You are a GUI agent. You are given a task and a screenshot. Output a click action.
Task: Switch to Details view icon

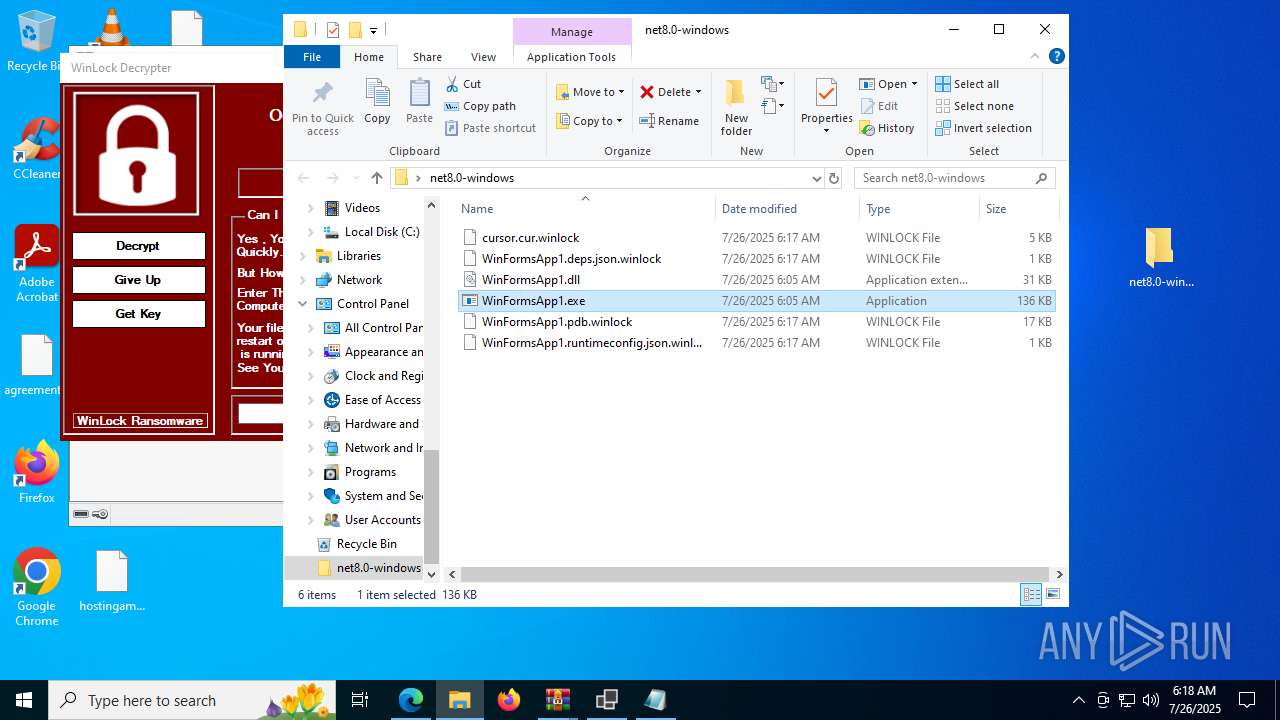click(1030, 595)
